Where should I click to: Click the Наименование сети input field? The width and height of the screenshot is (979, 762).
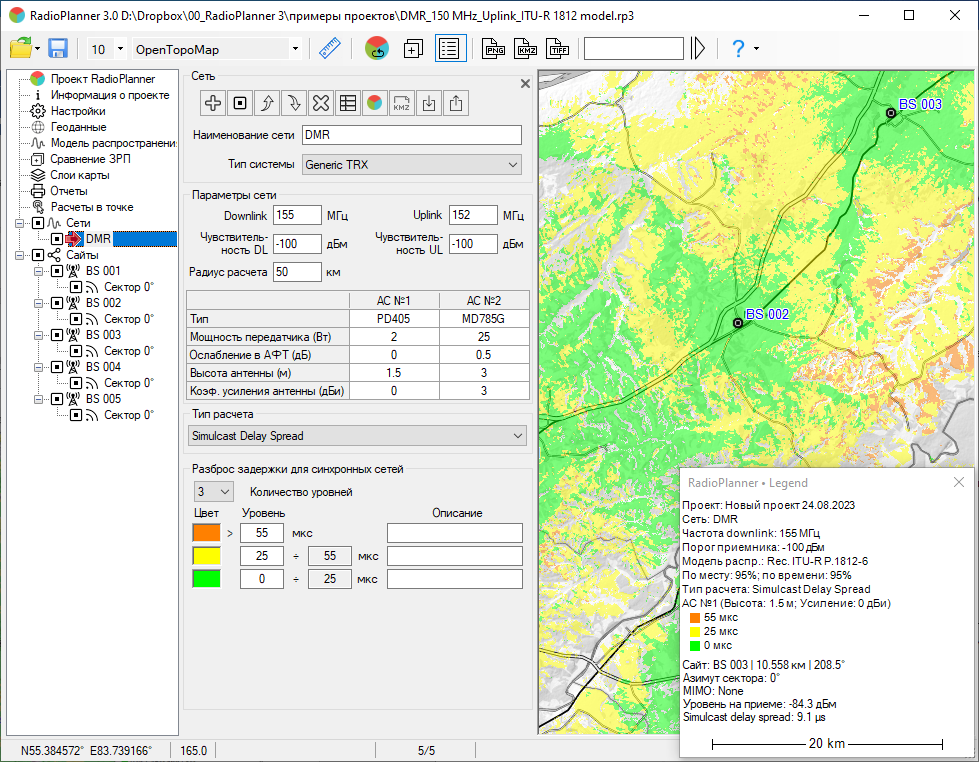click(411, 135)
